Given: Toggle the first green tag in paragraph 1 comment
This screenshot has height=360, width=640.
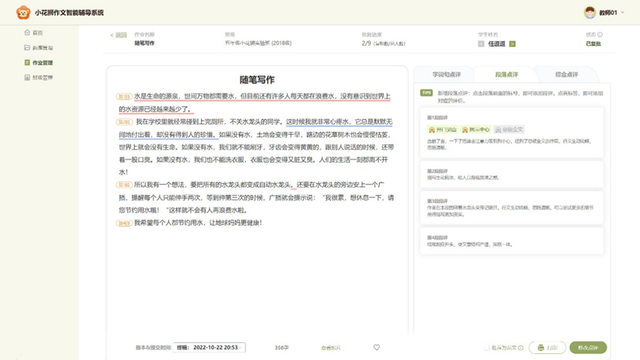Looking at the screenshot, I should click(442, 129).
